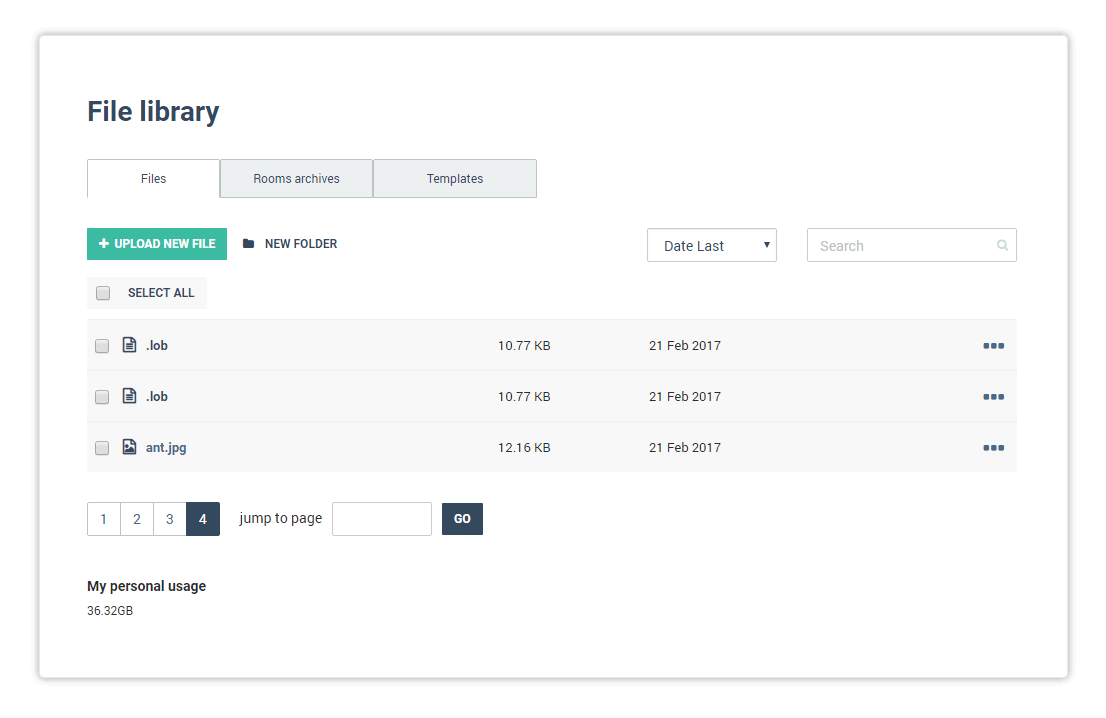Click UPLOAD NEW FILE button
Image resolution: width=1106 pixels, height=718 pixels.
[x=157, y=244]
